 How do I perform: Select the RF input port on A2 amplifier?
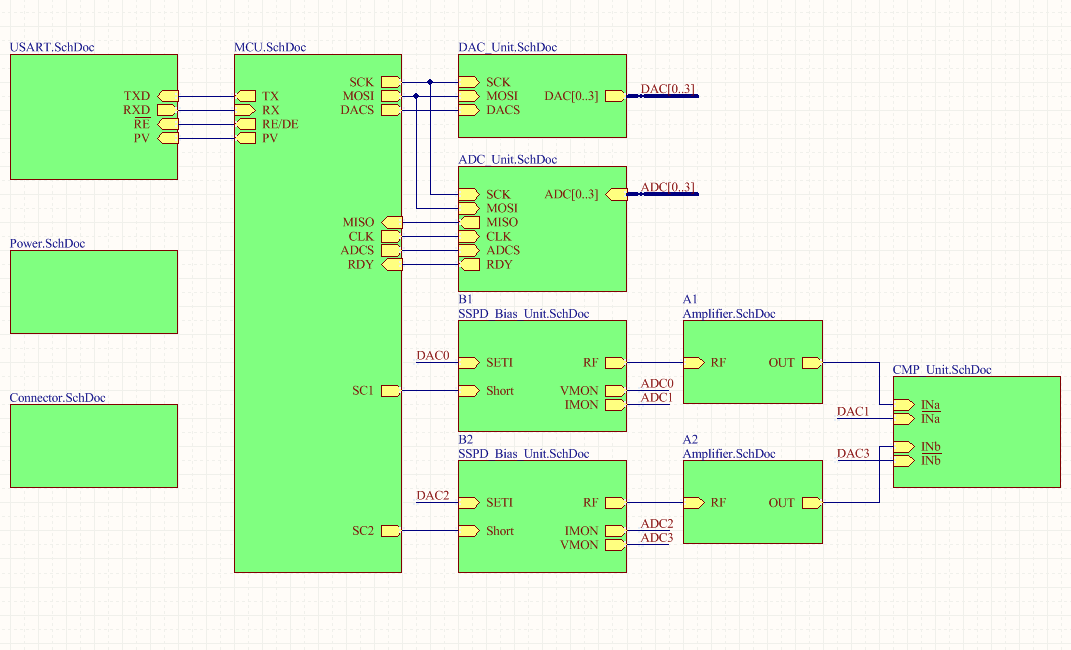coord(694,503)
